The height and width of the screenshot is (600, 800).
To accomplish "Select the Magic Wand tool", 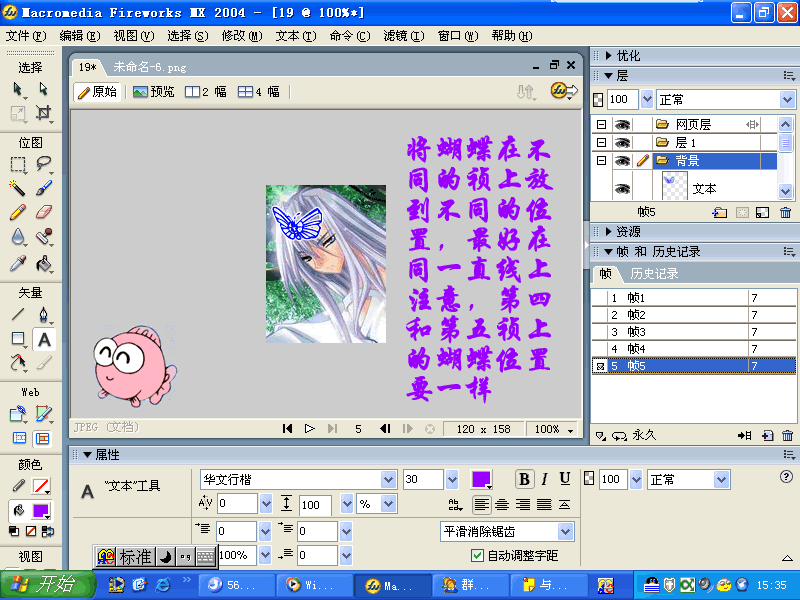I will click(17, 188).
